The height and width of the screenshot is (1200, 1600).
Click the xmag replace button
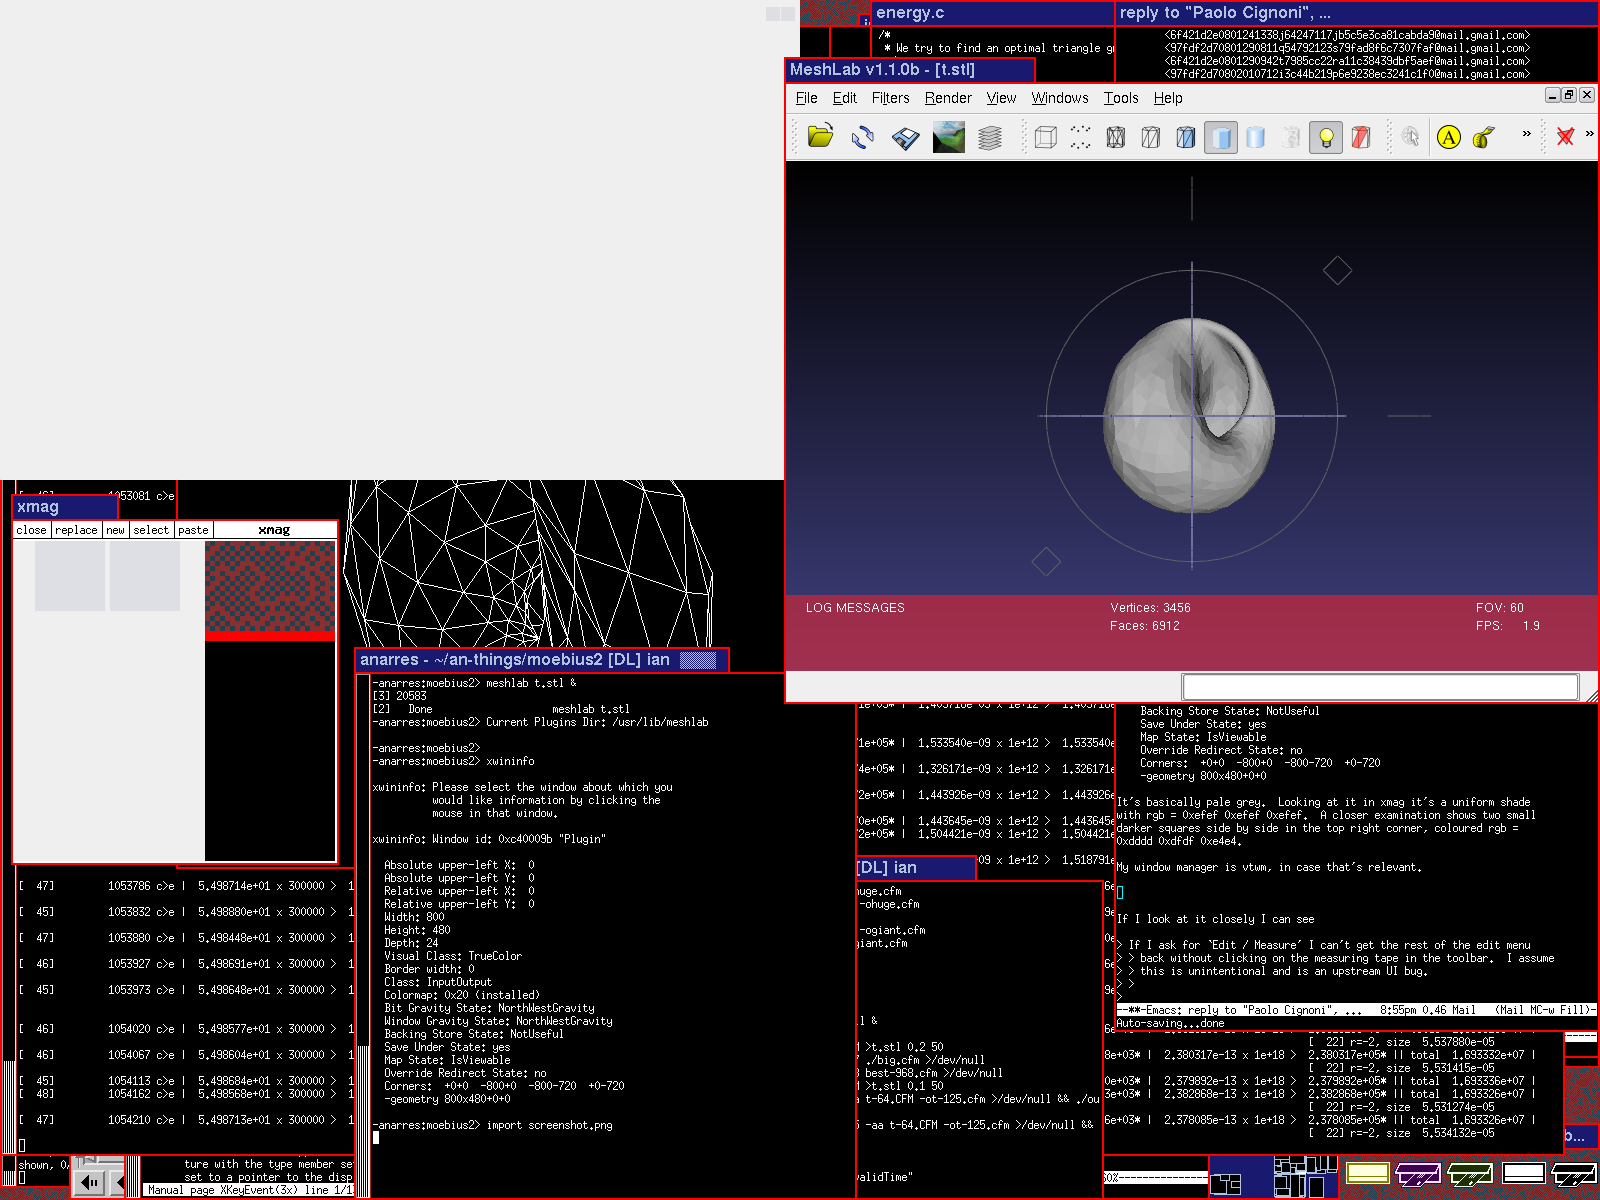(x=76, y=530)
